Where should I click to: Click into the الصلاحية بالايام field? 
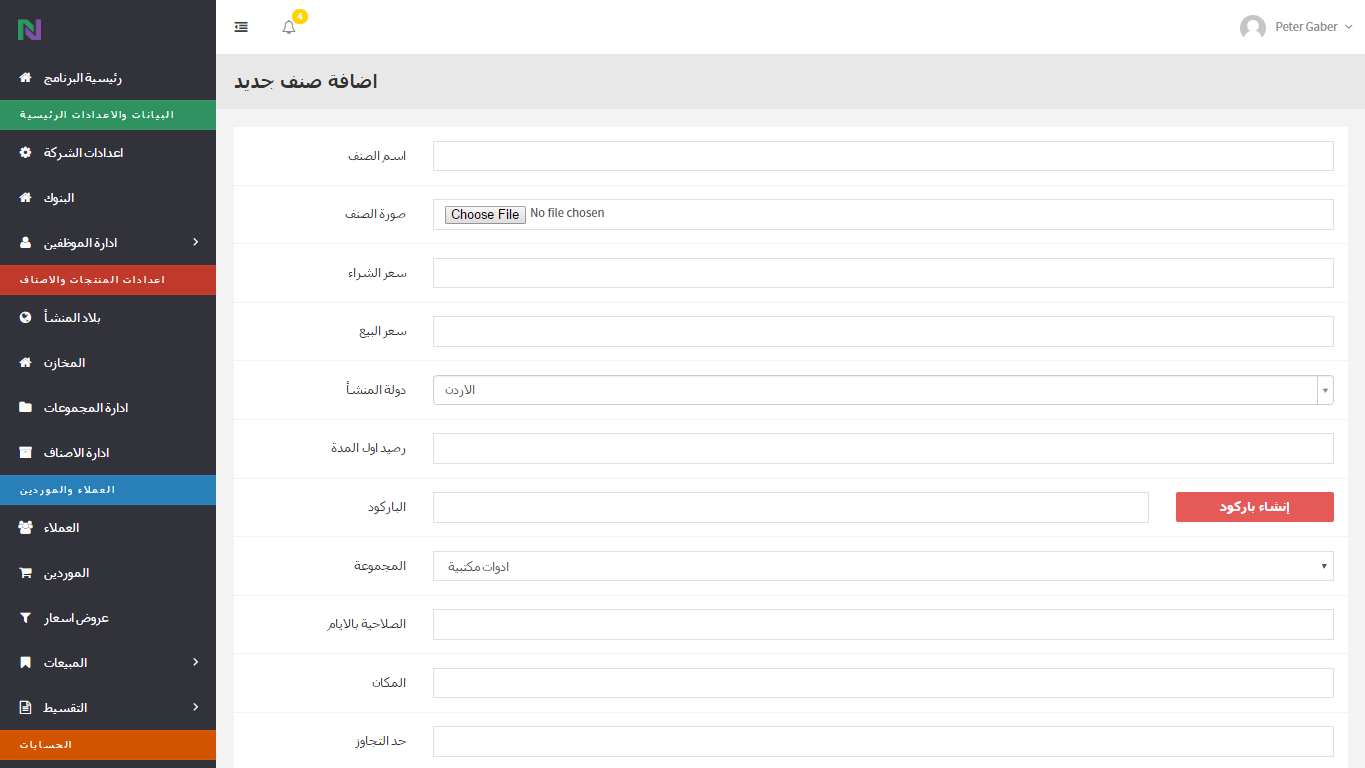click(883, 624)
